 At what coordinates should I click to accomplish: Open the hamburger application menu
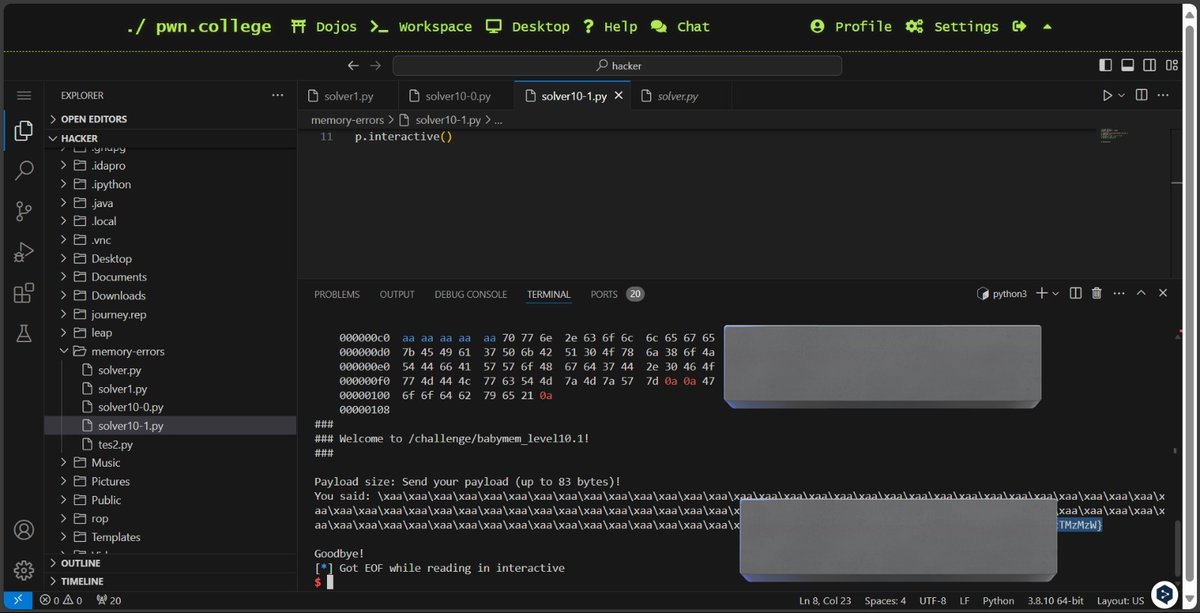[24, 95]
